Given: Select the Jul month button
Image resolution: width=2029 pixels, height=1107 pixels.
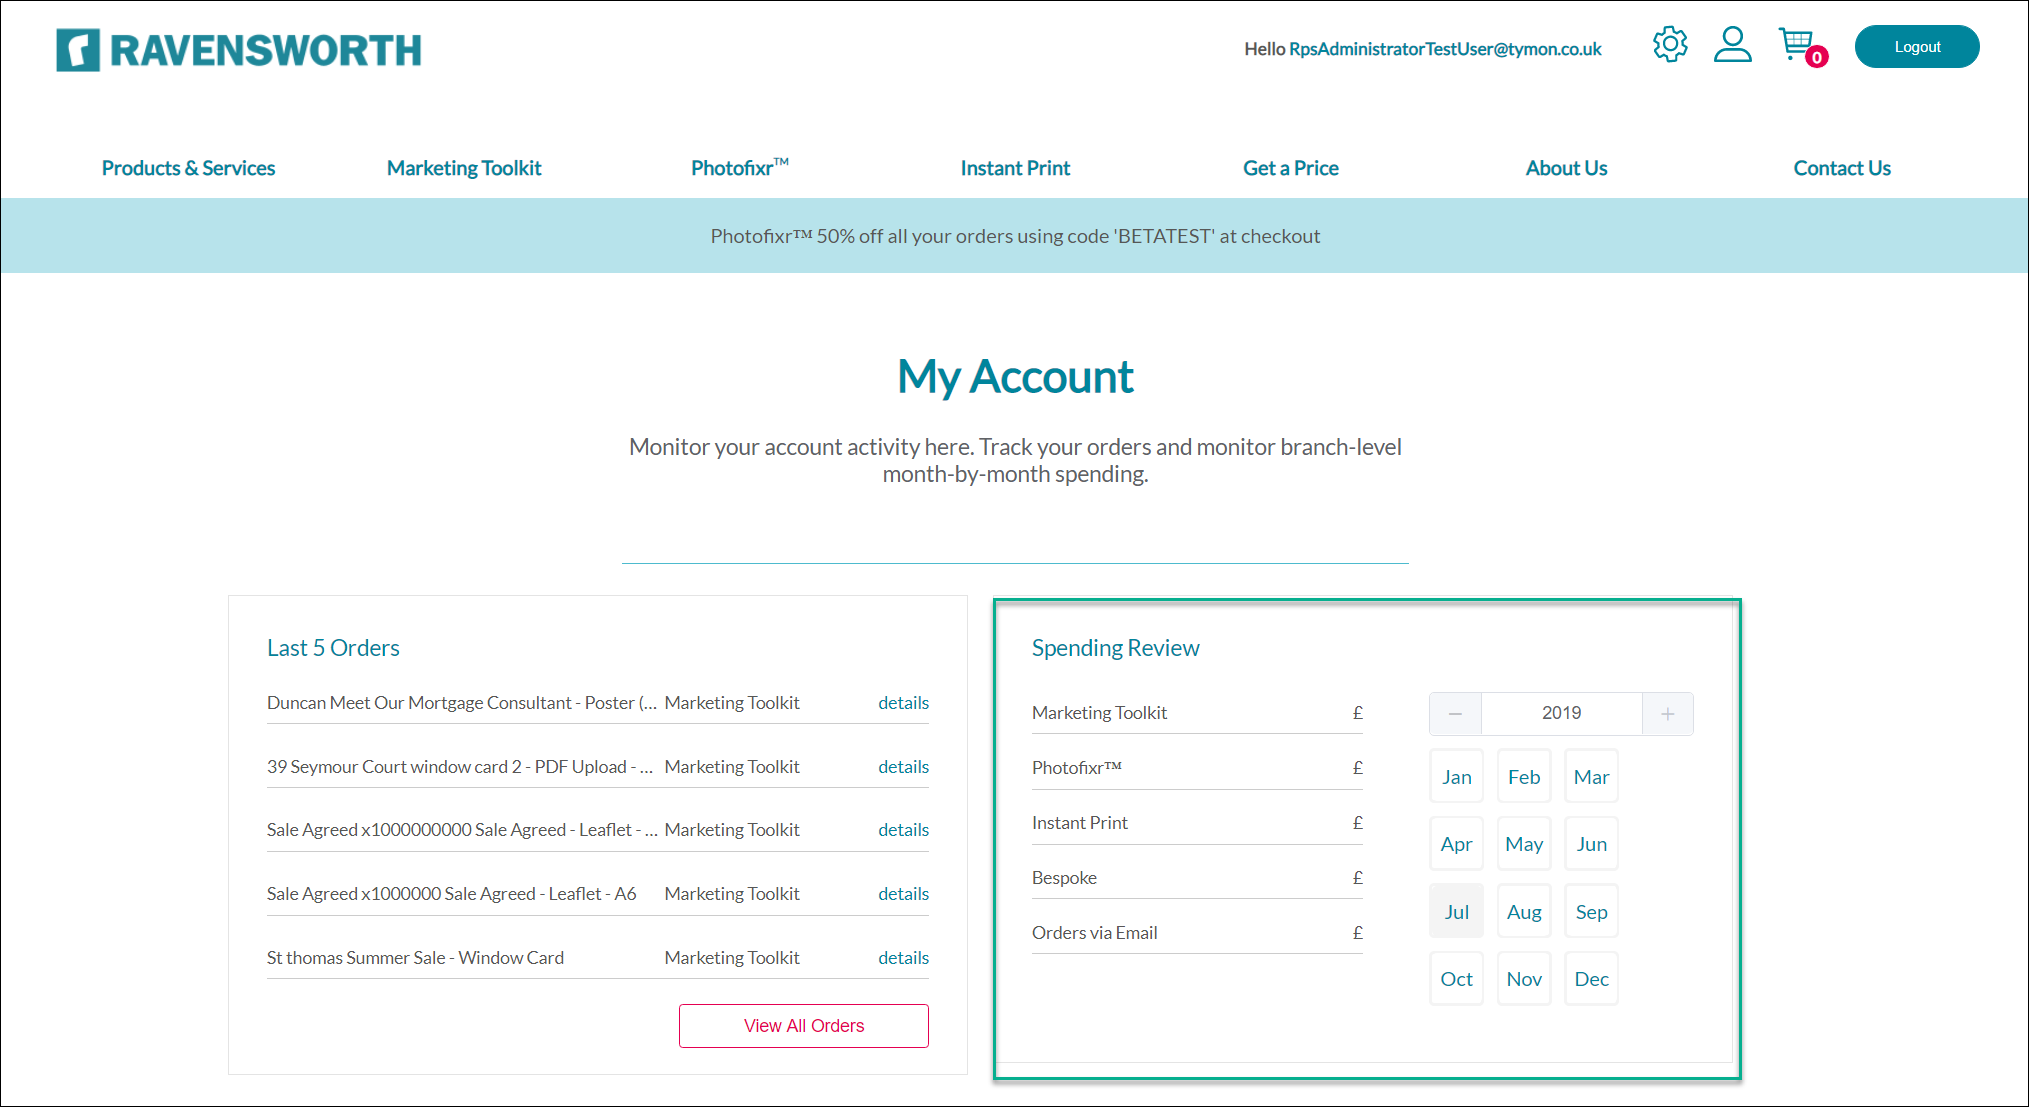Looking at the screenshot, I should click(1456, 912).
